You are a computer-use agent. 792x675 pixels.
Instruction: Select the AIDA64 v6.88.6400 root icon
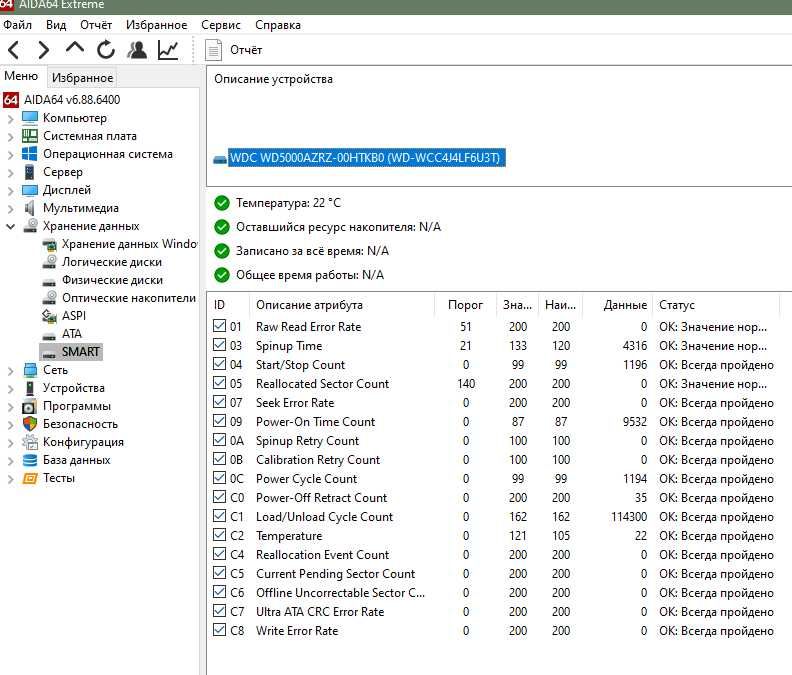coord(11,100)
